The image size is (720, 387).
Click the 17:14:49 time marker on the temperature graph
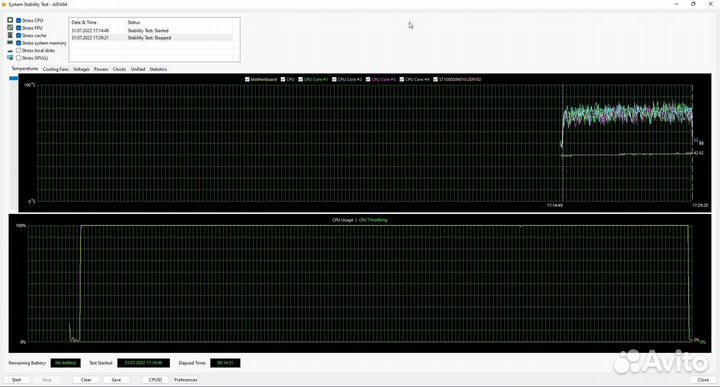(554, 205)
